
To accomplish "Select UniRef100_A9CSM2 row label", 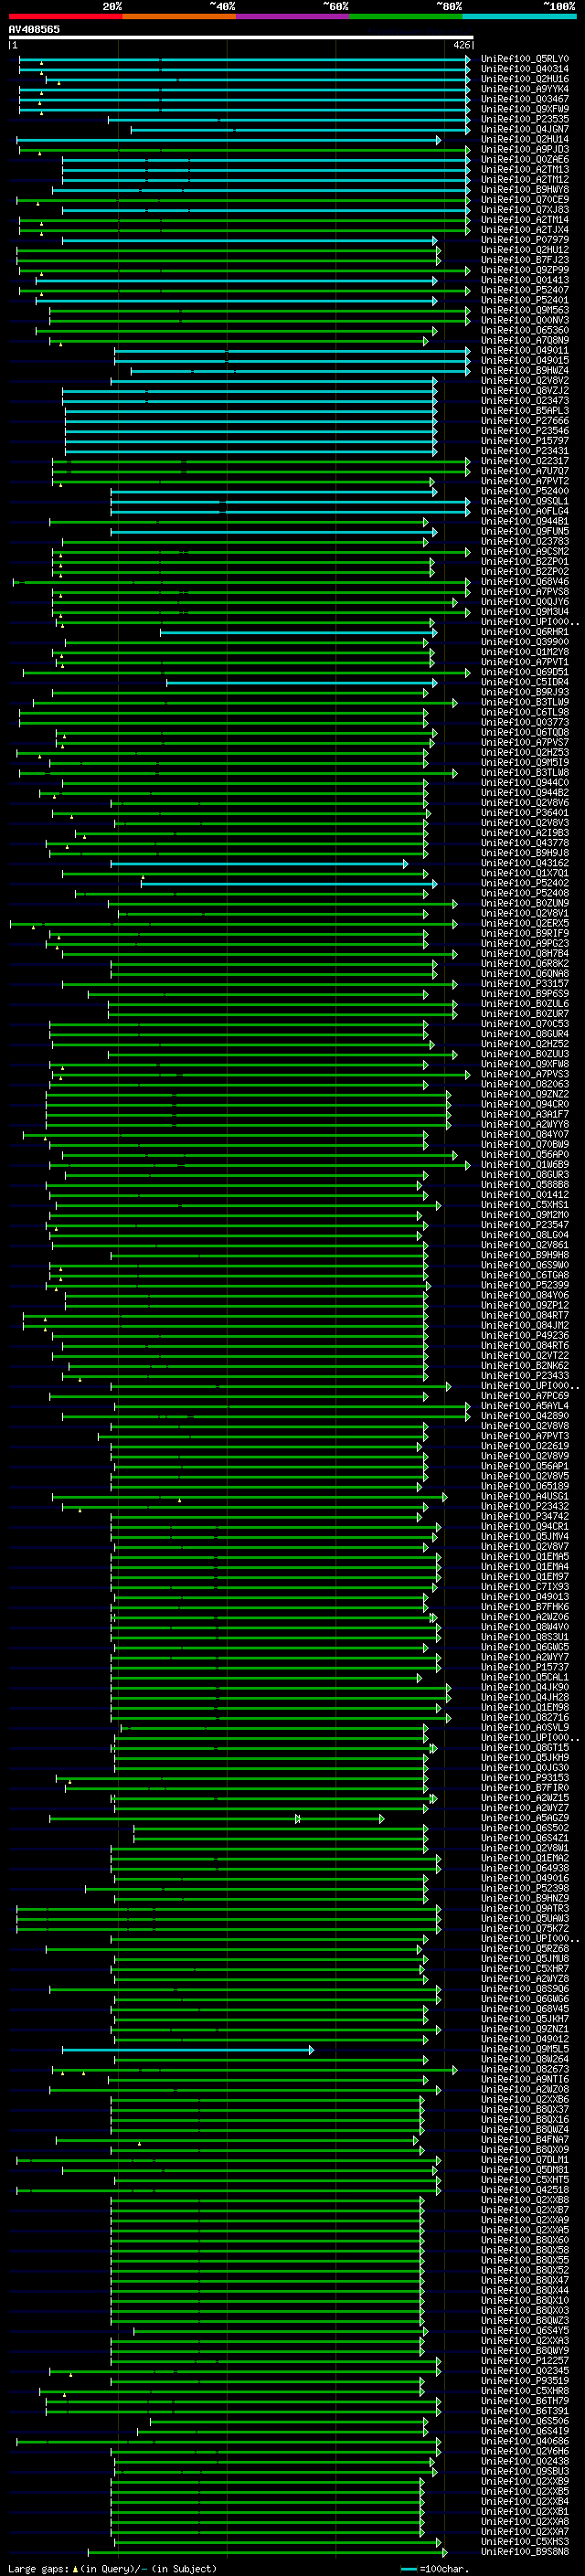I will (x=524, y=551).
